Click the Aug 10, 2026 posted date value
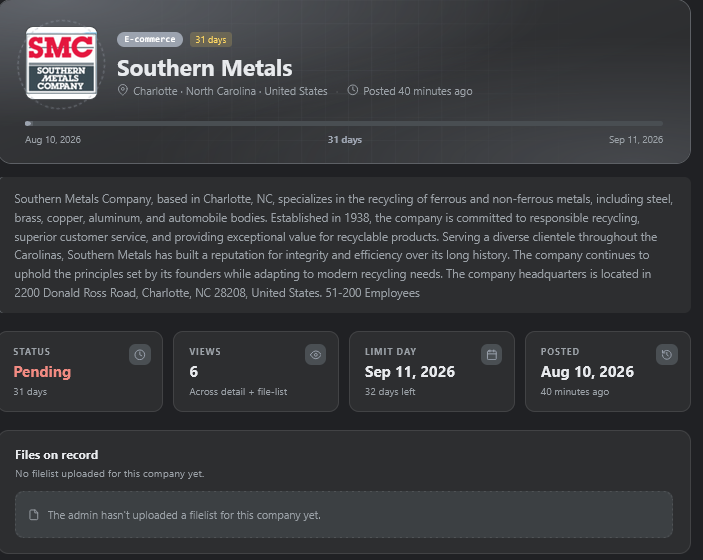Image resolution: width=703 pixels, height=560 pixels. (x=587, y=372)
